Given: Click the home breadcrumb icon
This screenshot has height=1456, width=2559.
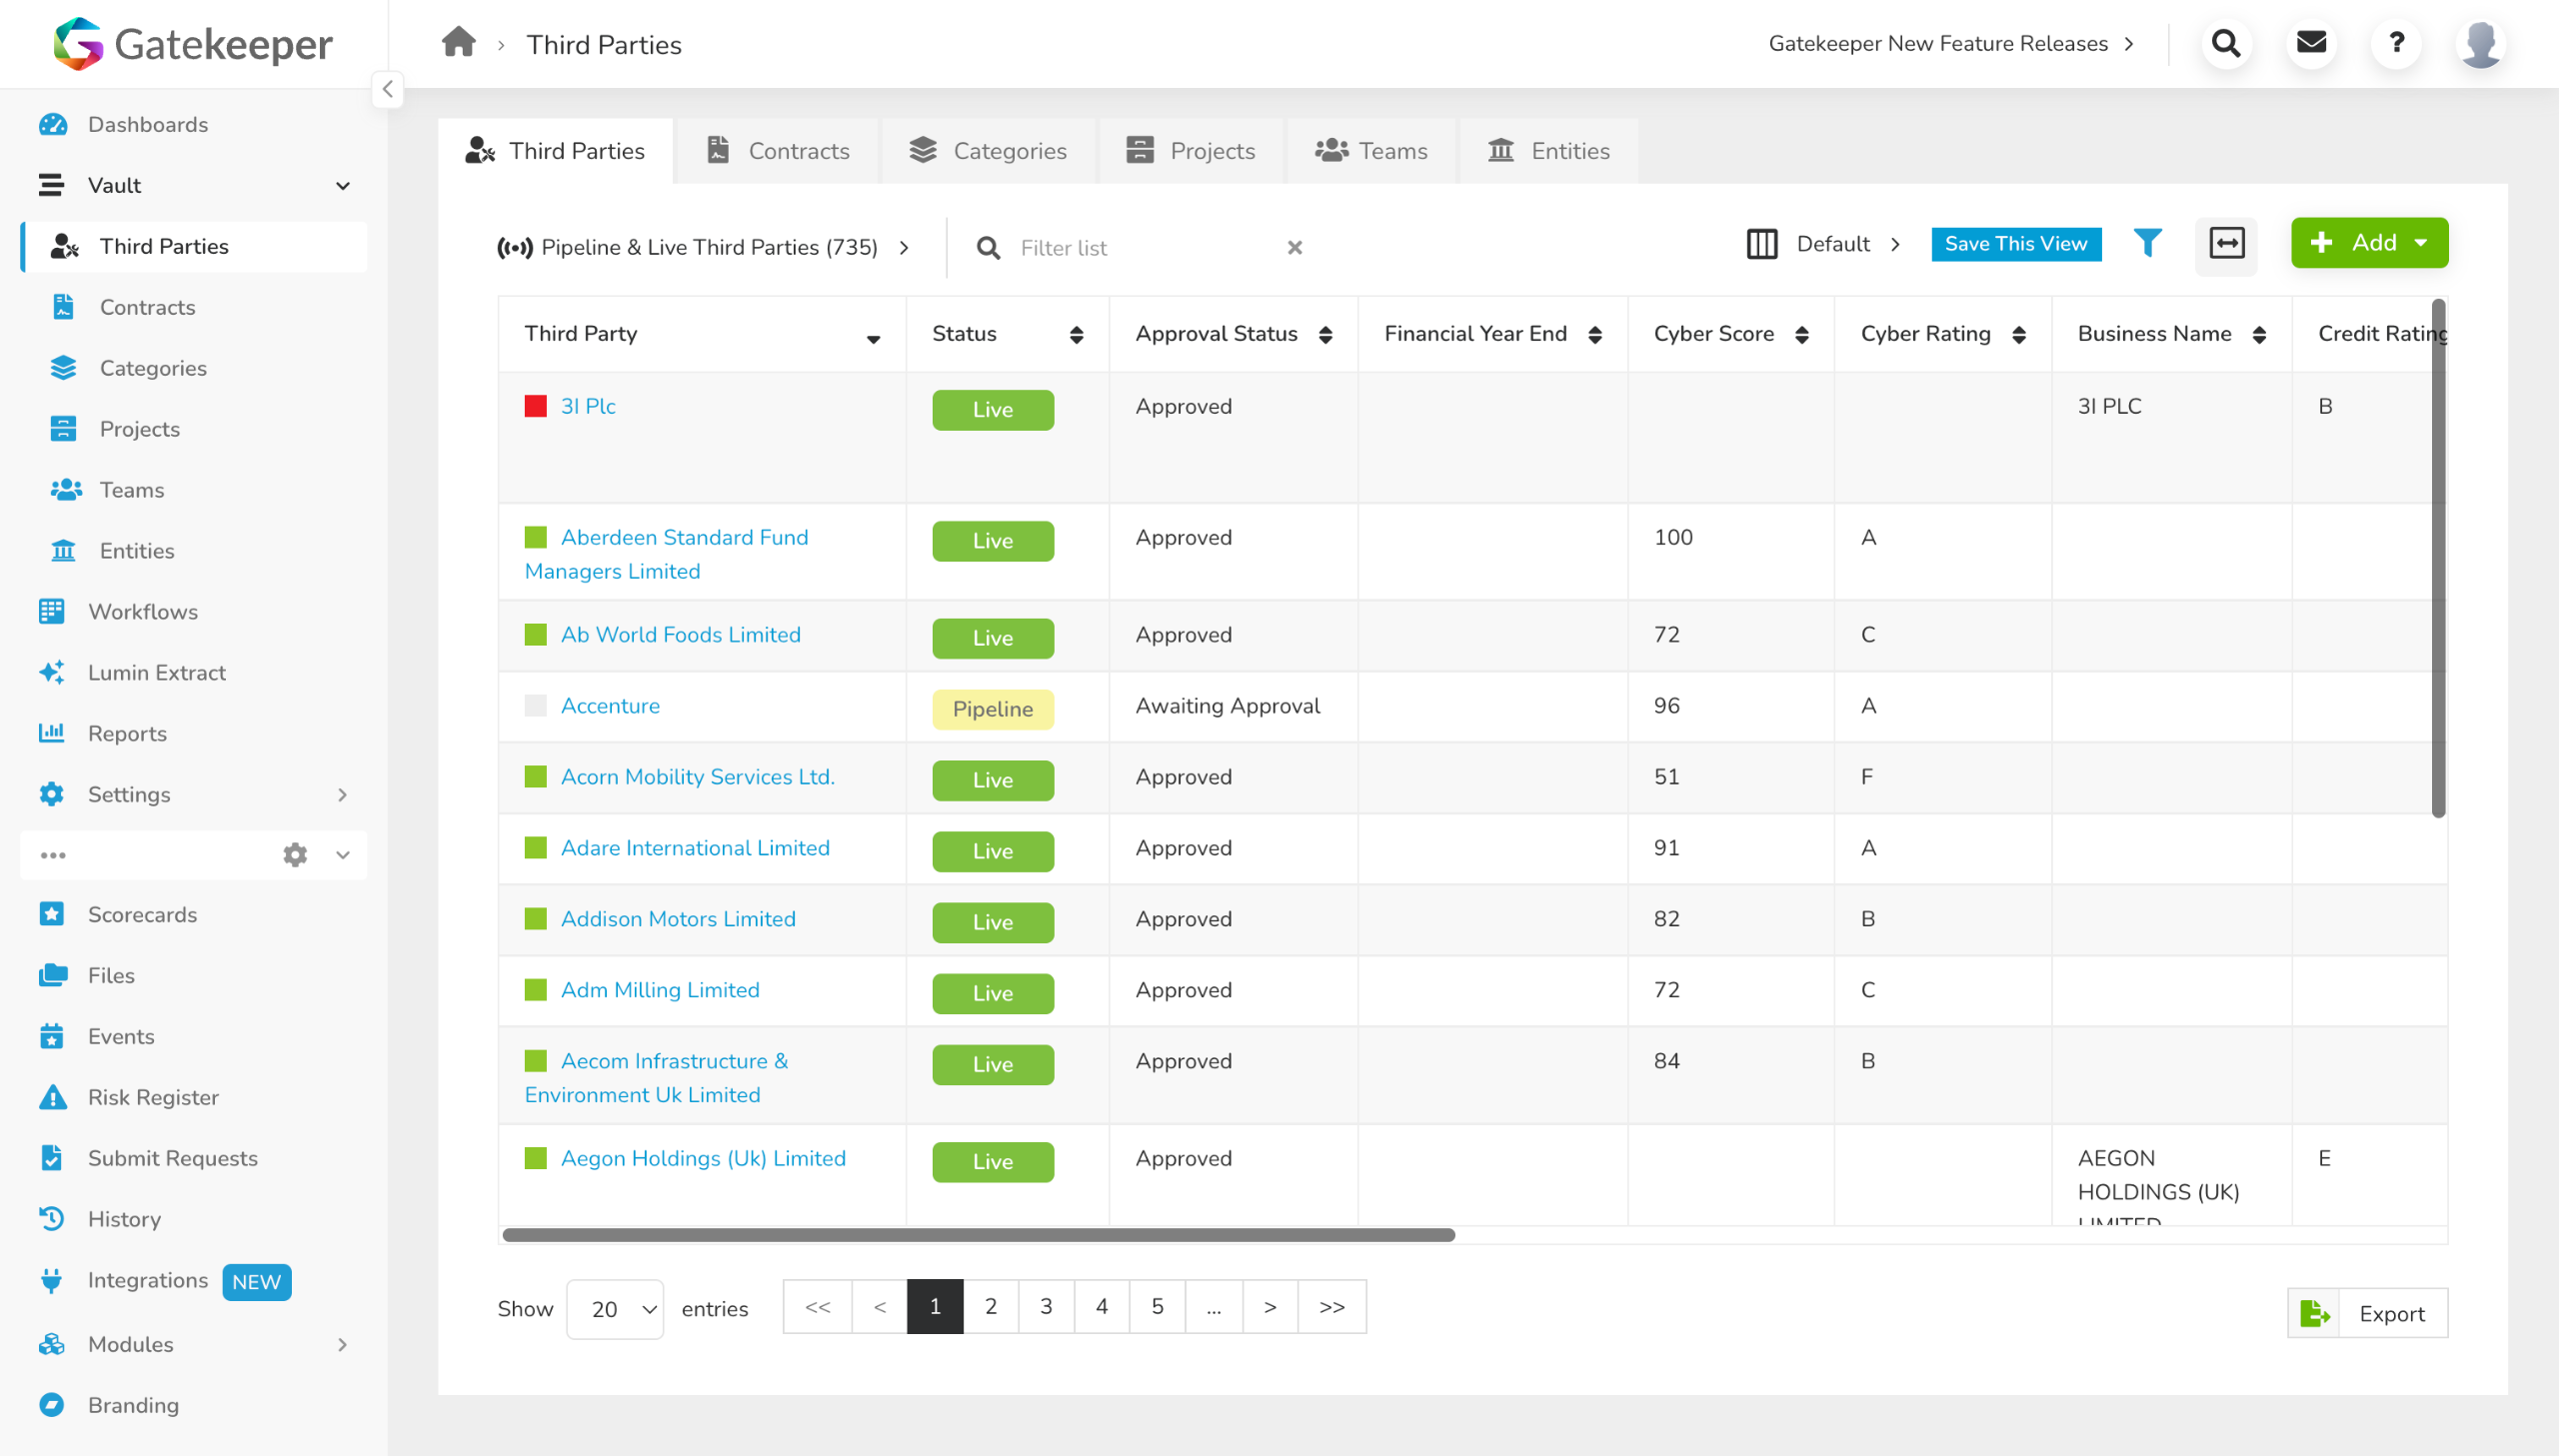Looking at the screenshot, I should pyautogui.click(x=458, y=43).
